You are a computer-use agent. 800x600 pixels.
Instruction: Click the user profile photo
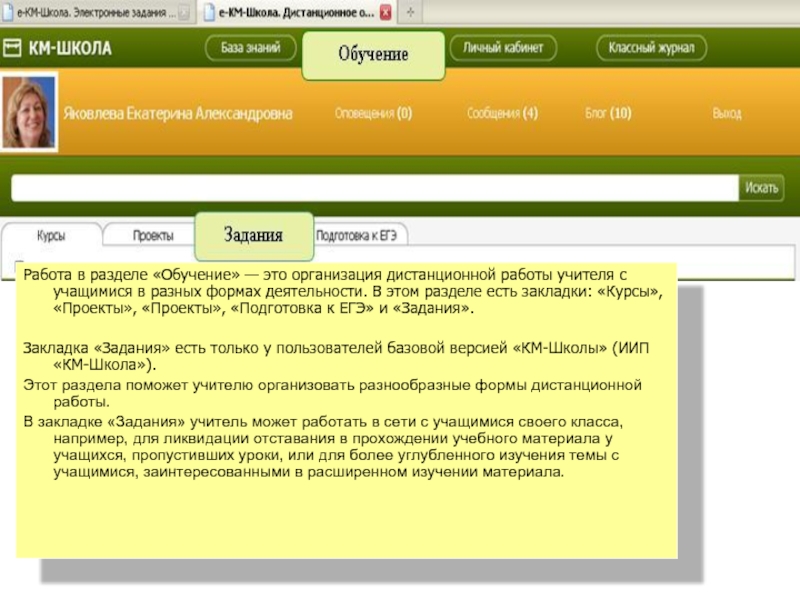(29, 112)
